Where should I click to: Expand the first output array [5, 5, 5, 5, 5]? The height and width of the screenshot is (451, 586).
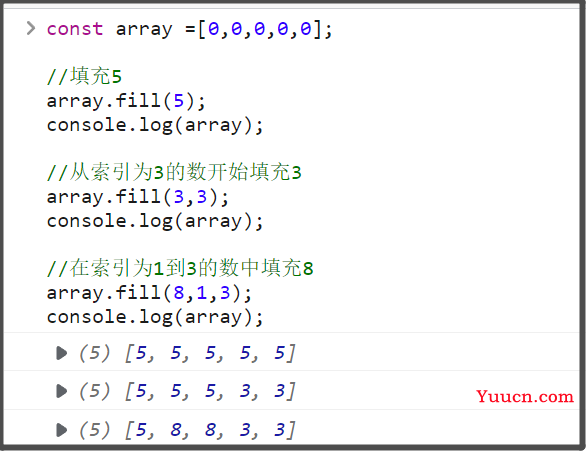pyautogui.click(x=62, y=353)
